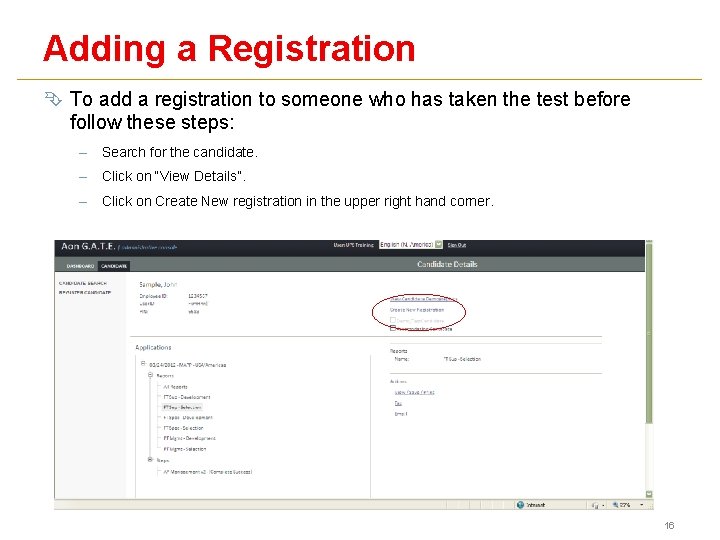
Task: Select IT Mgmt - Selection report
Action: (185, 449)
